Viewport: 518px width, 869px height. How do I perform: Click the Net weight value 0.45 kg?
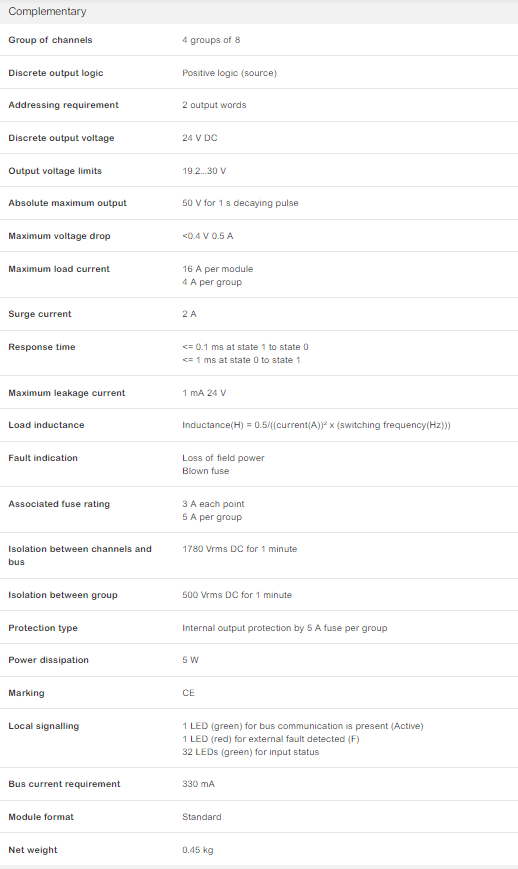pos(198,850)
